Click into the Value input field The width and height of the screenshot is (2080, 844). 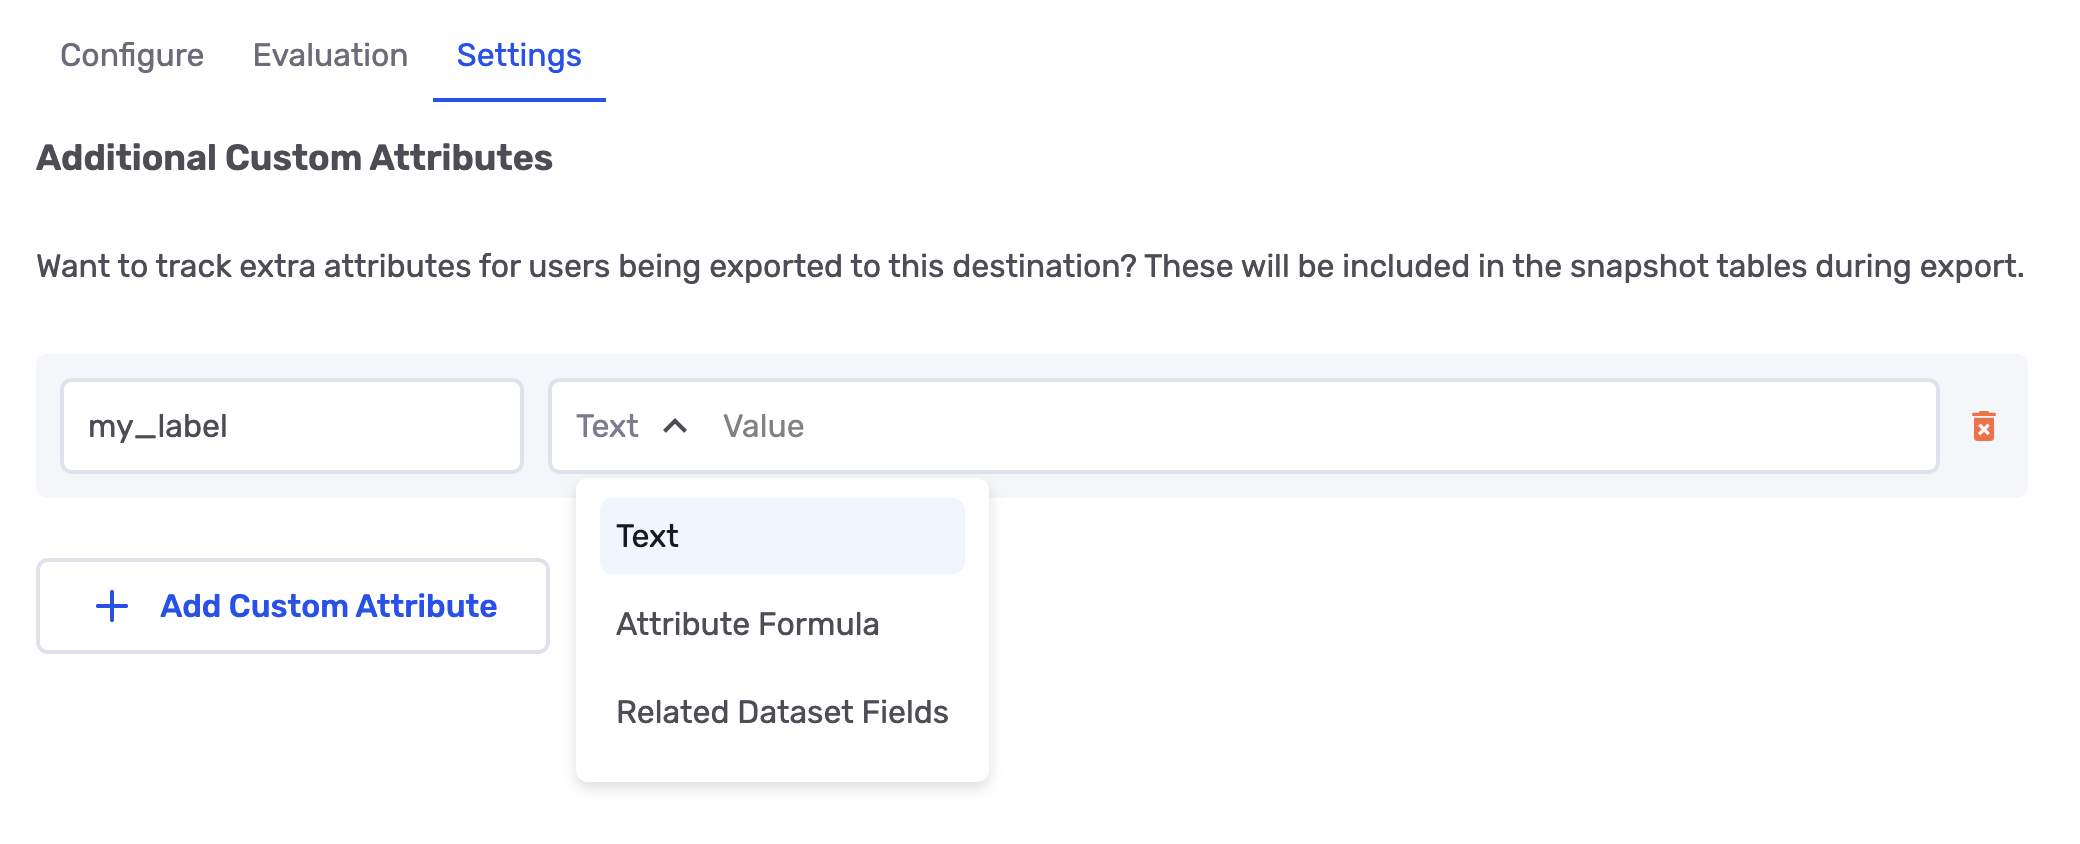[1200, 426]
